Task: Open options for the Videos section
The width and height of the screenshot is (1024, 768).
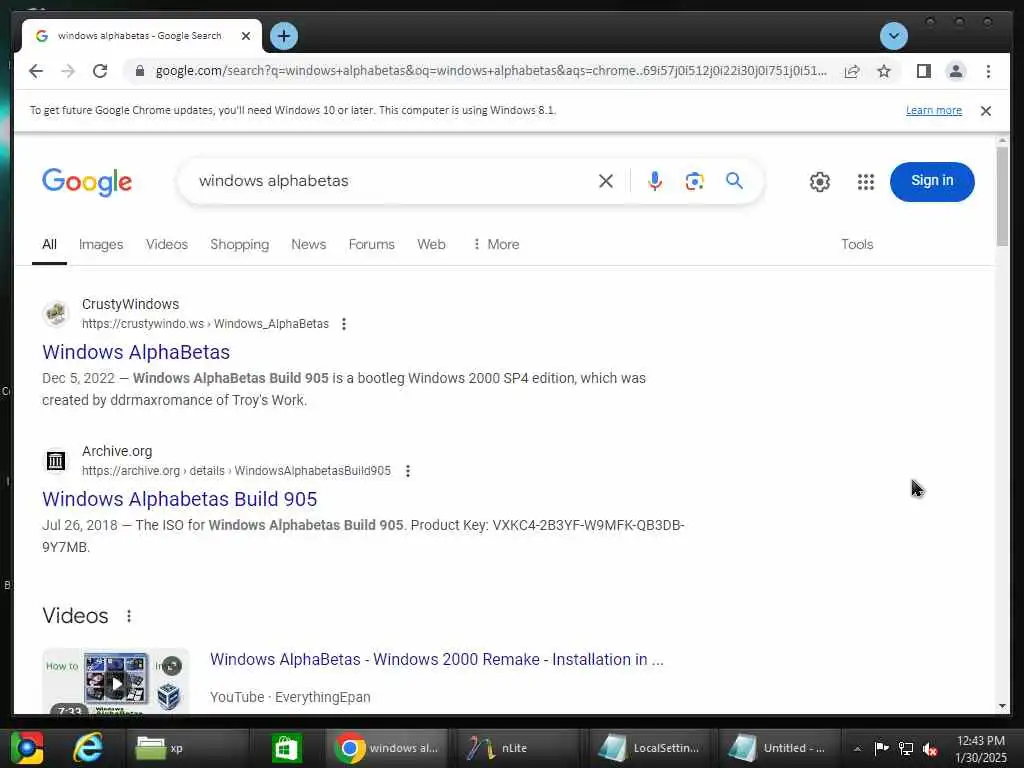Action: [x=129, y=616]
